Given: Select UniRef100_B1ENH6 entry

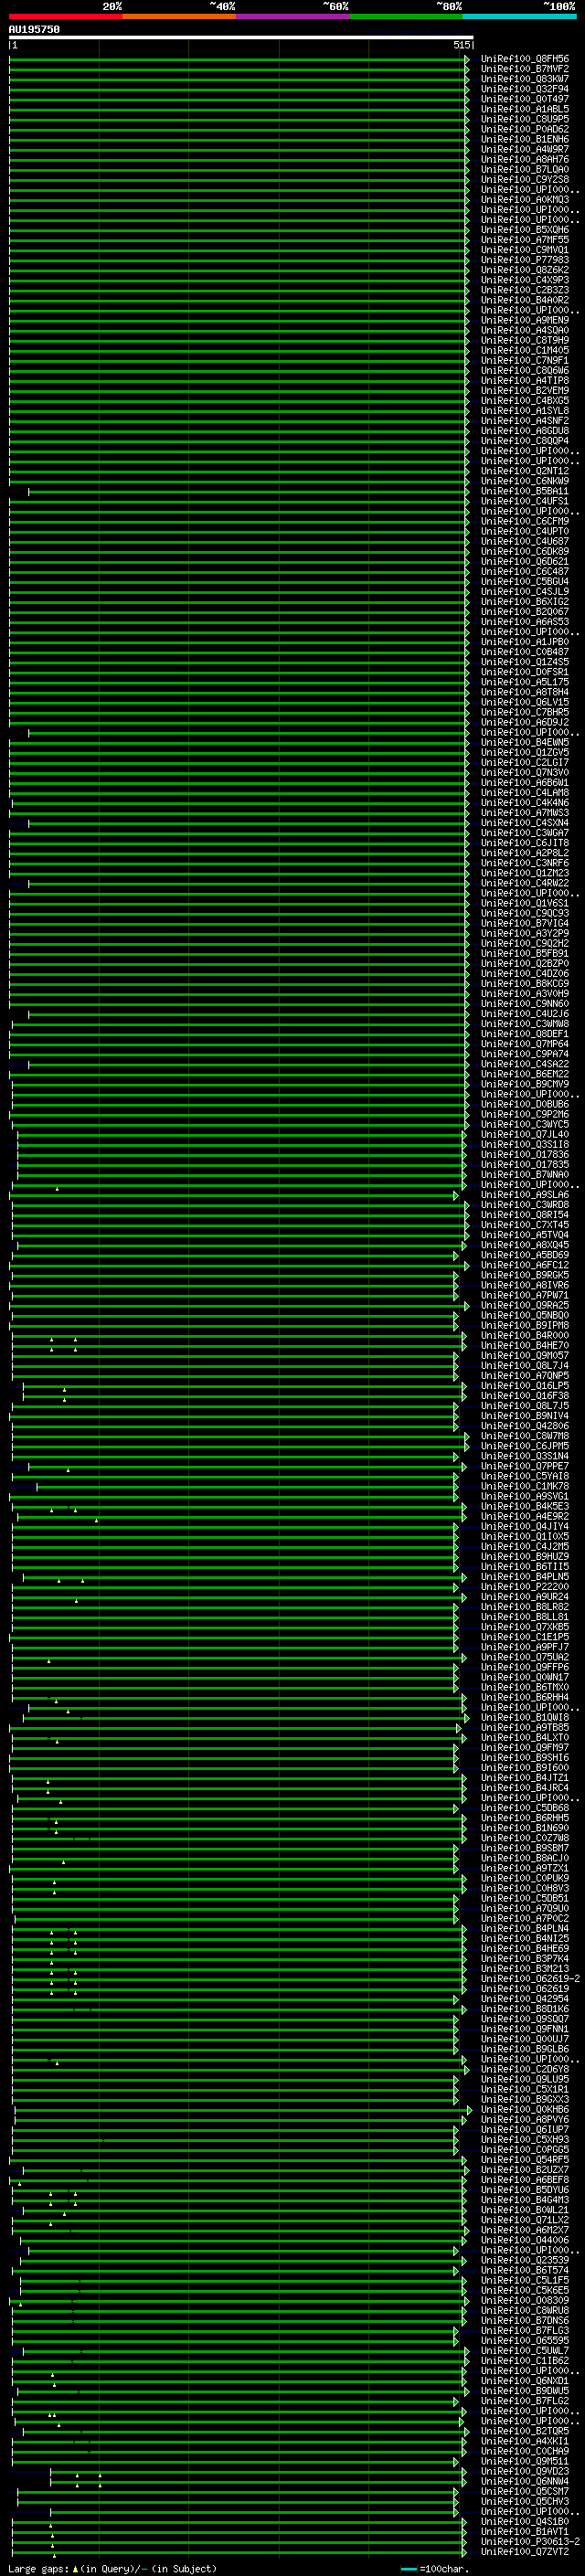Looking at the screenshot, I should pyautogui.click(x=525, y=139).
